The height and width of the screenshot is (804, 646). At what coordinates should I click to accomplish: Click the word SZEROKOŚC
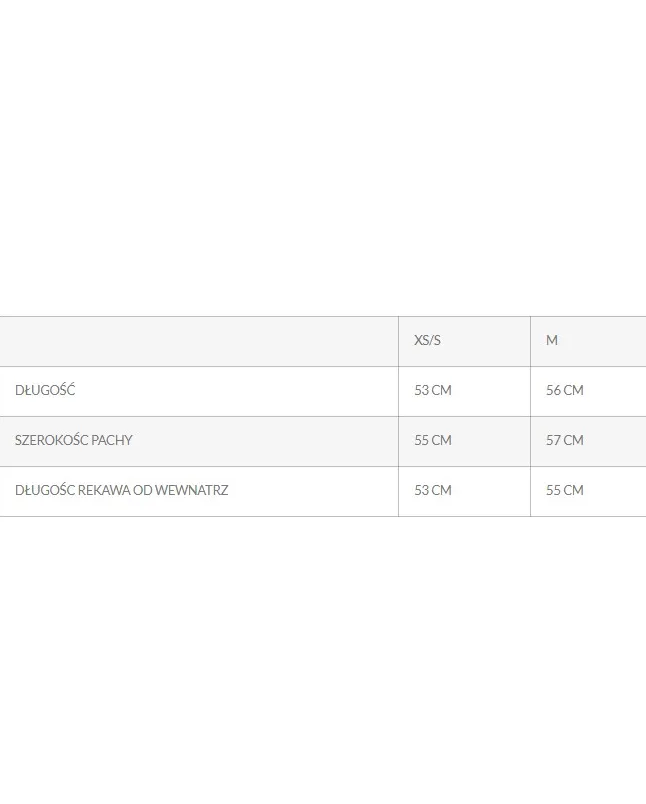51,440
